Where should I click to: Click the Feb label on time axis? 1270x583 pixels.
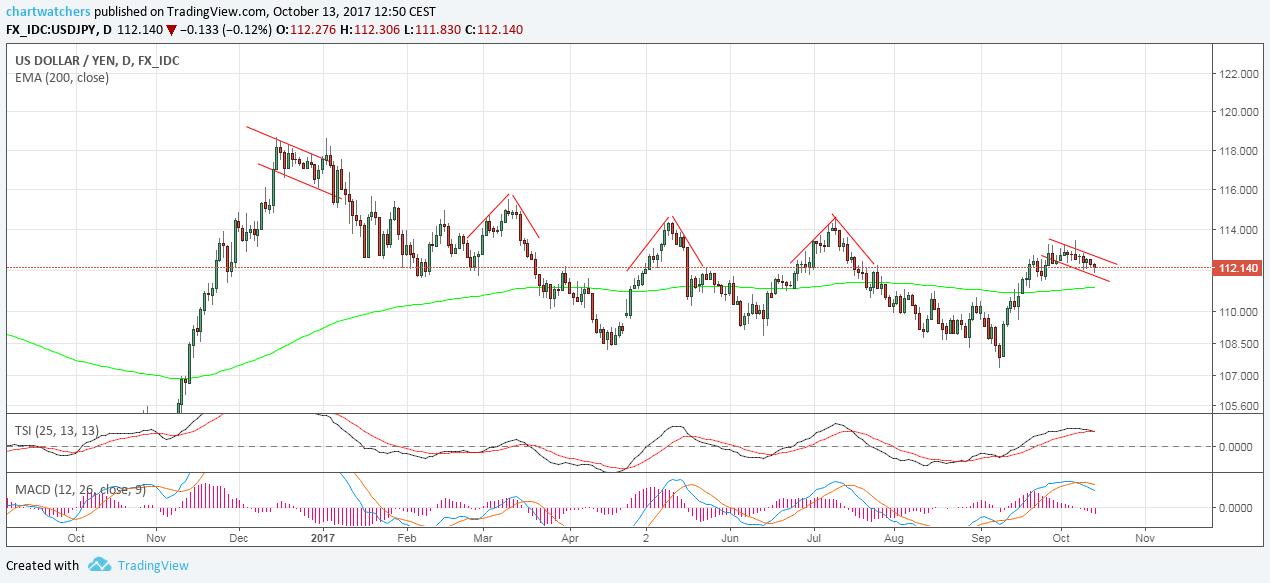click(406, 537)
